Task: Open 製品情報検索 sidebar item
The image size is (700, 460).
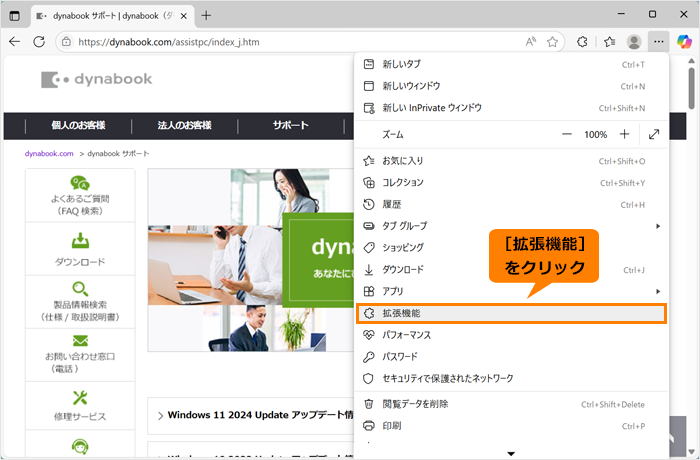Action: click(80, 302)
